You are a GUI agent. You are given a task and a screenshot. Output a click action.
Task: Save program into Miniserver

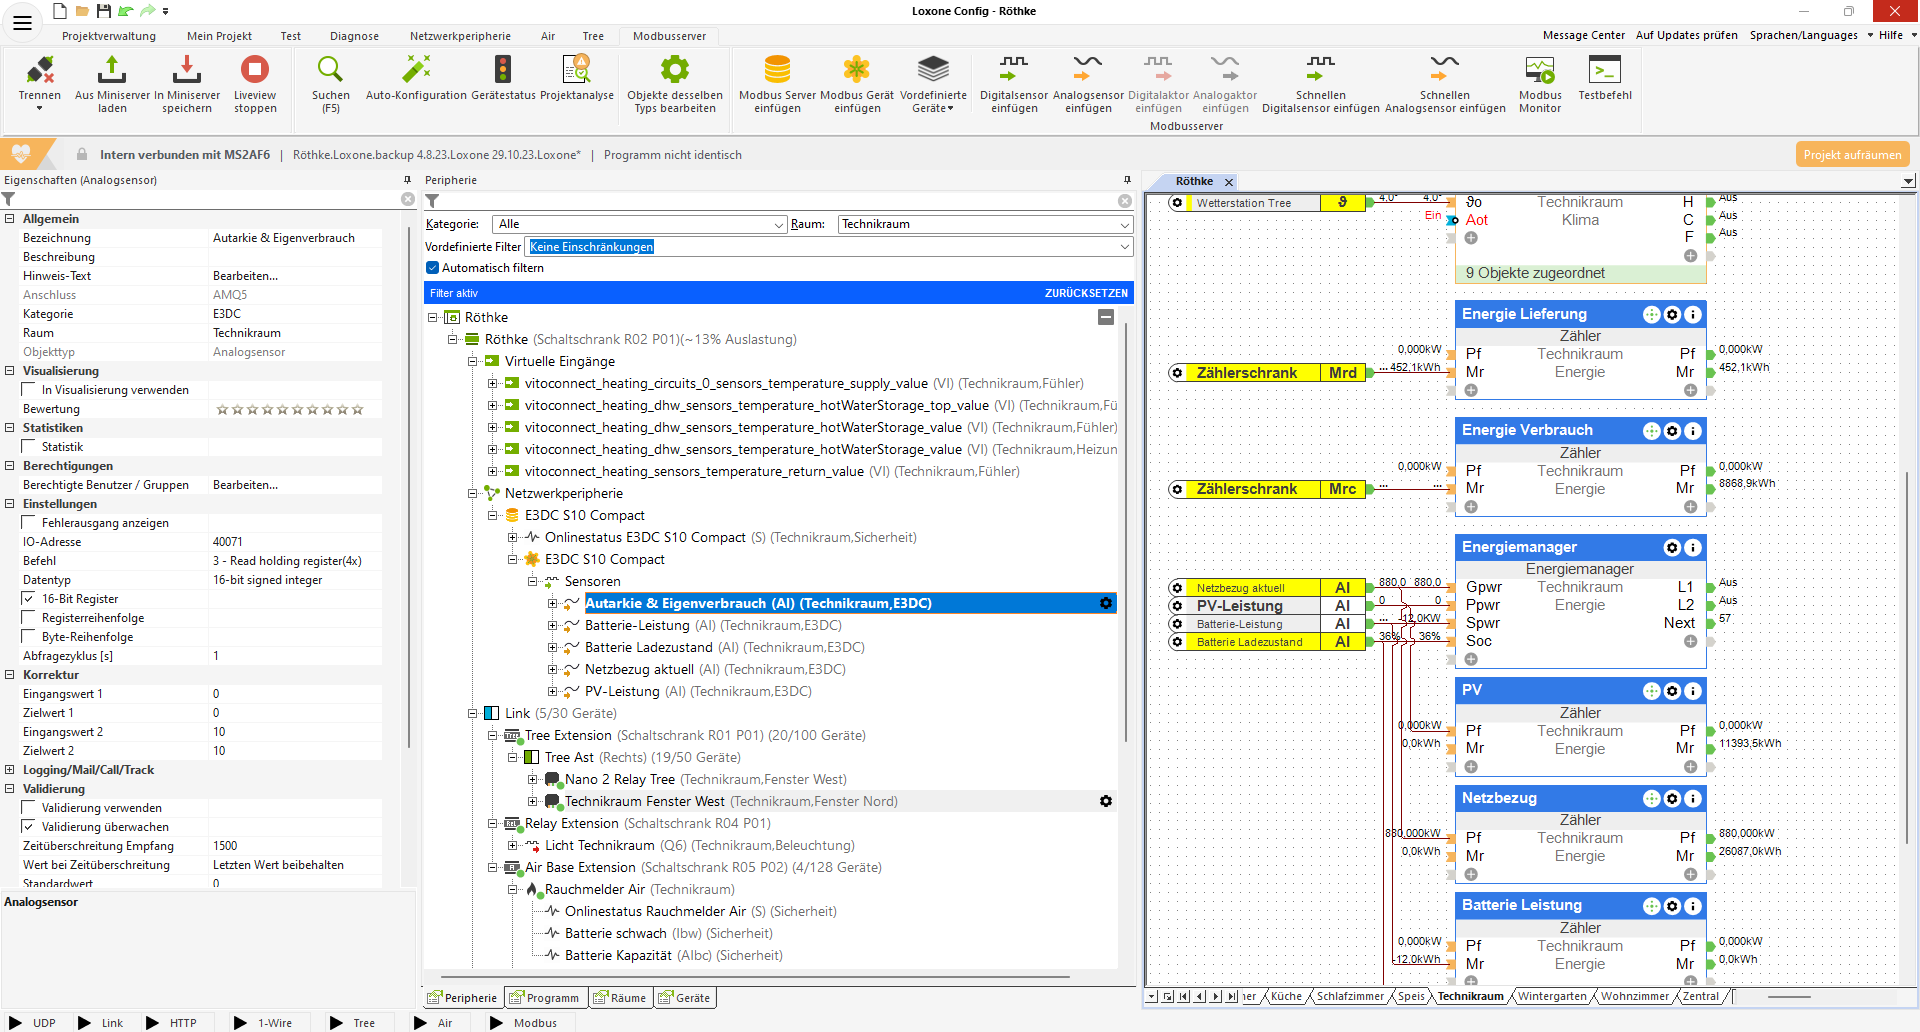[x=187, y=71]
